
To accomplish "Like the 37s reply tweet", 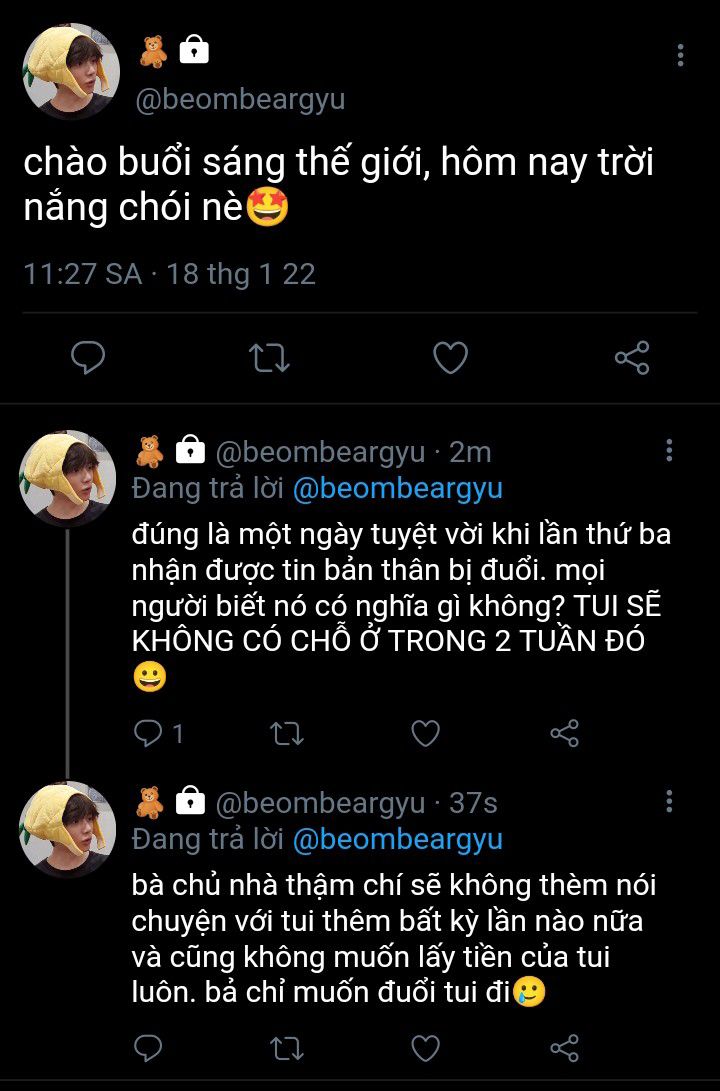I will [x=426, y=1049].
